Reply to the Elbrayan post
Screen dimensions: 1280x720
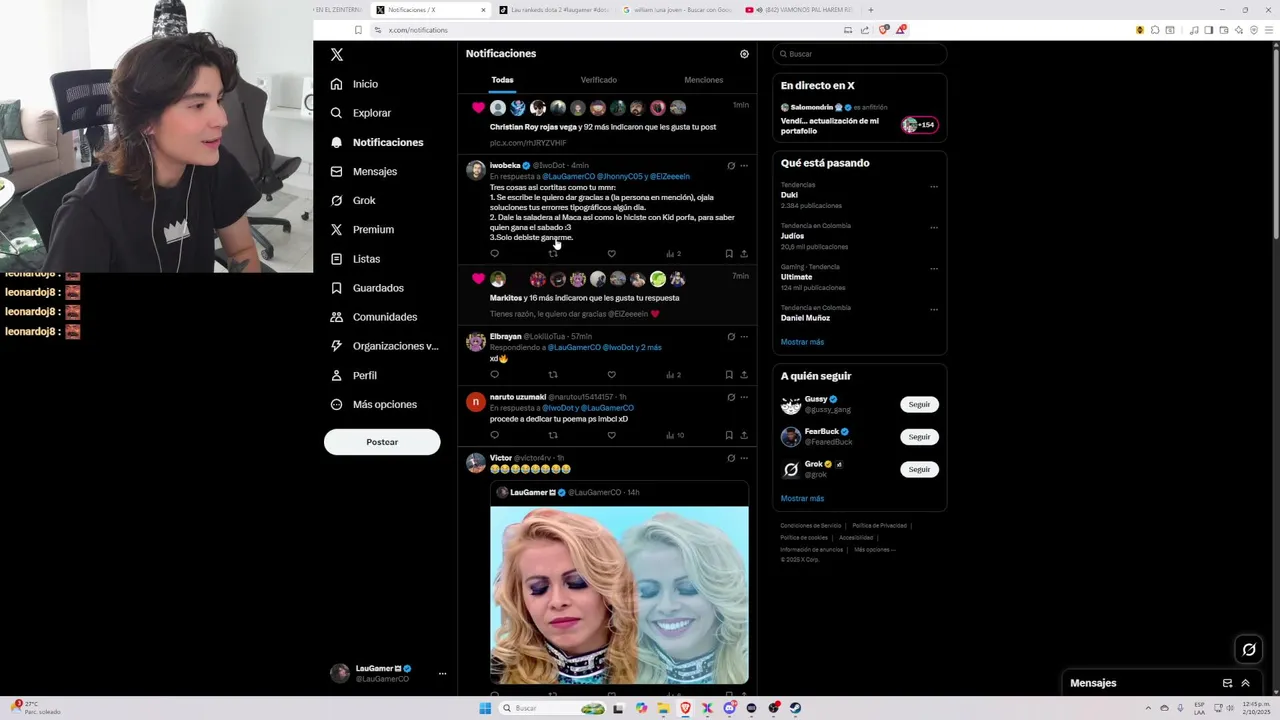(494, 375)
